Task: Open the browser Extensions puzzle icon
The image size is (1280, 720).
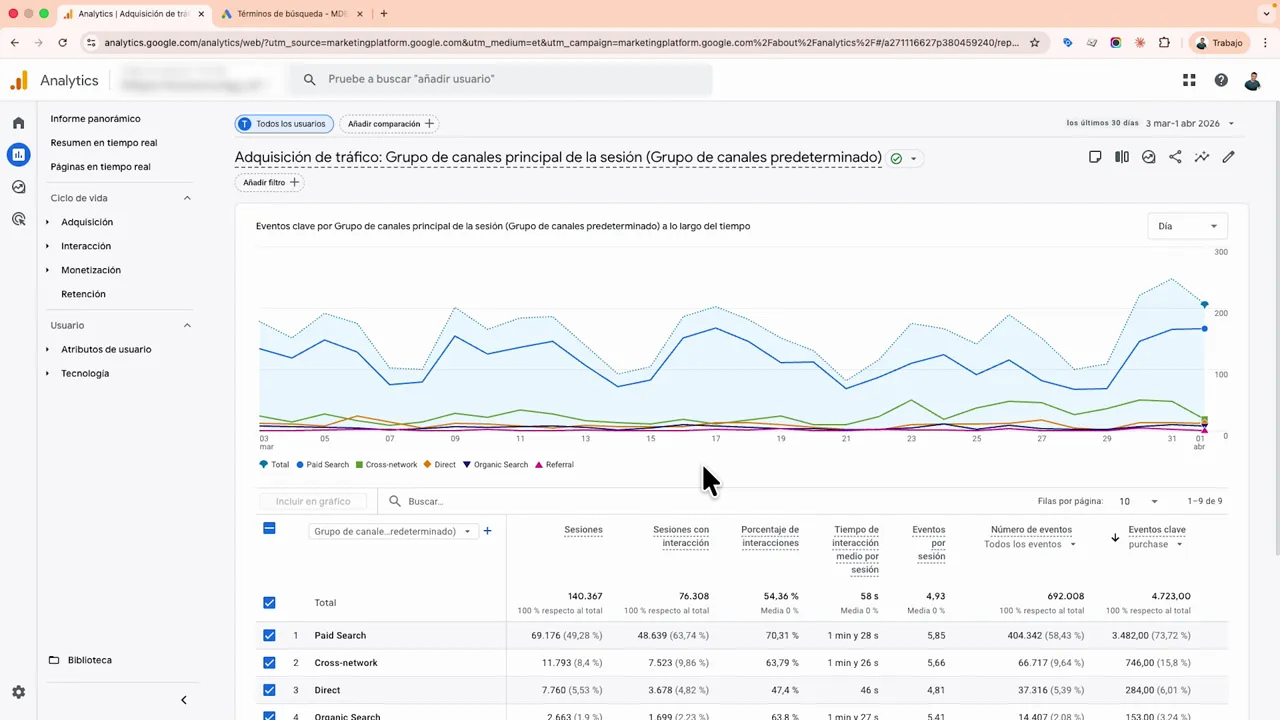Action: (x=1164, y=43)
